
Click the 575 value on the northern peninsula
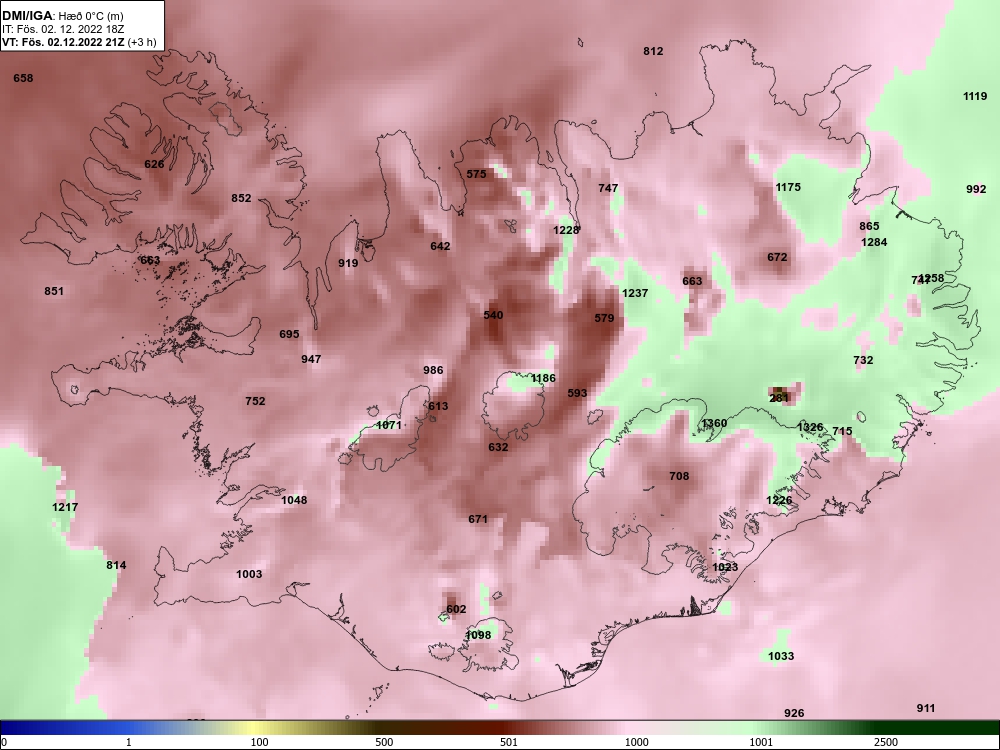coord(476,174)
